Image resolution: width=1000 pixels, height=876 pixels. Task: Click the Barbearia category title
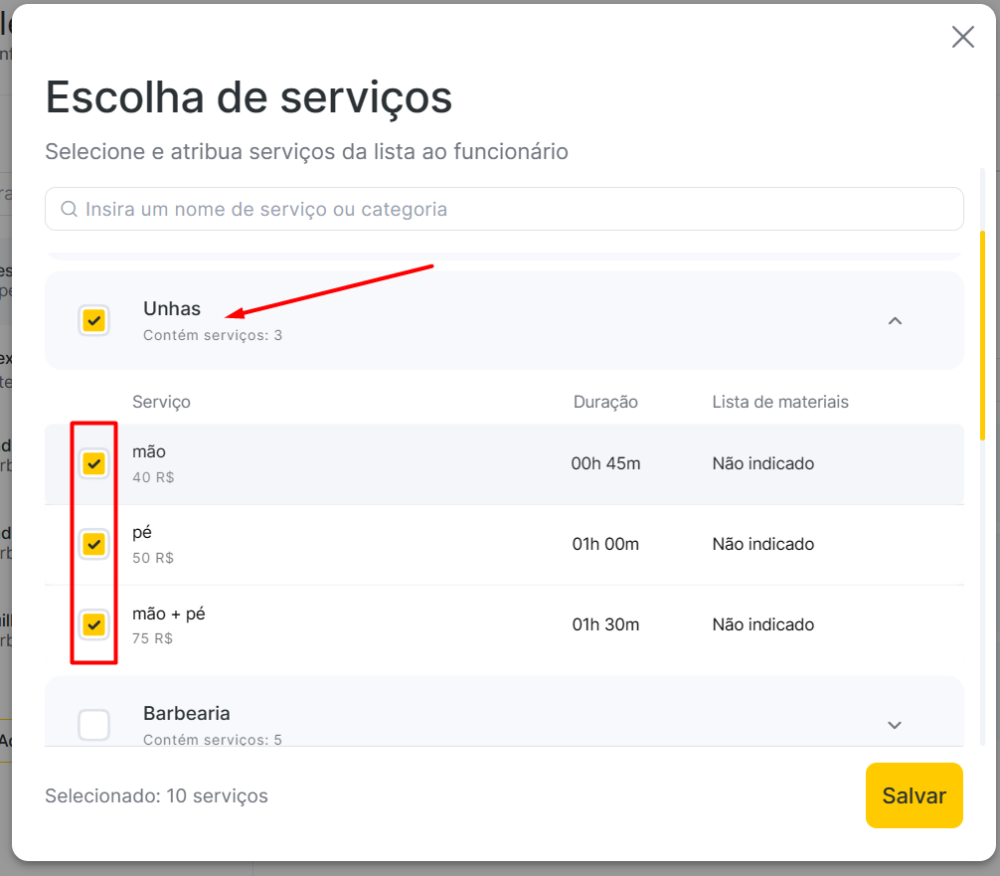point(186,713)
